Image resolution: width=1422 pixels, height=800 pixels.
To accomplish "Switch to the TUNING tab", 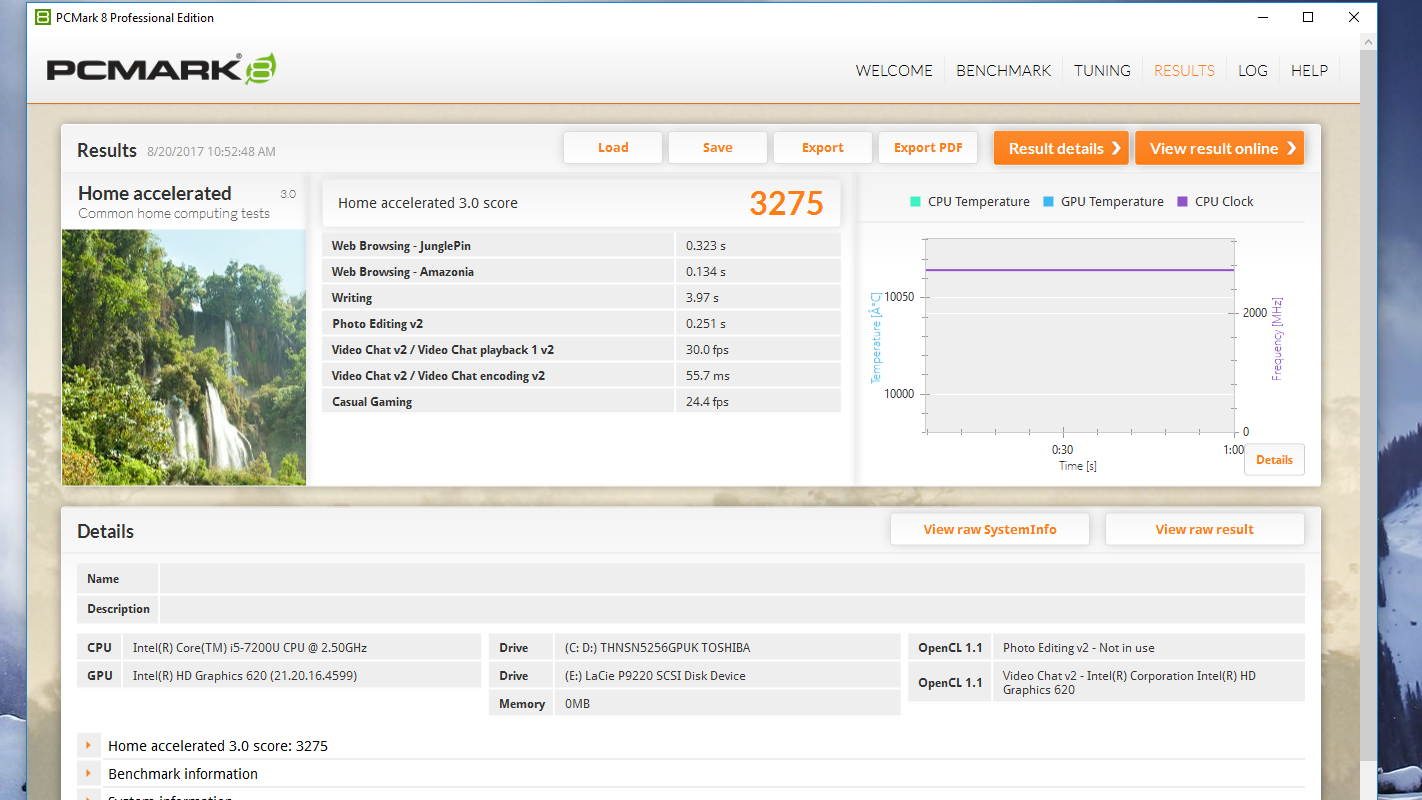I will [1102, 70].
